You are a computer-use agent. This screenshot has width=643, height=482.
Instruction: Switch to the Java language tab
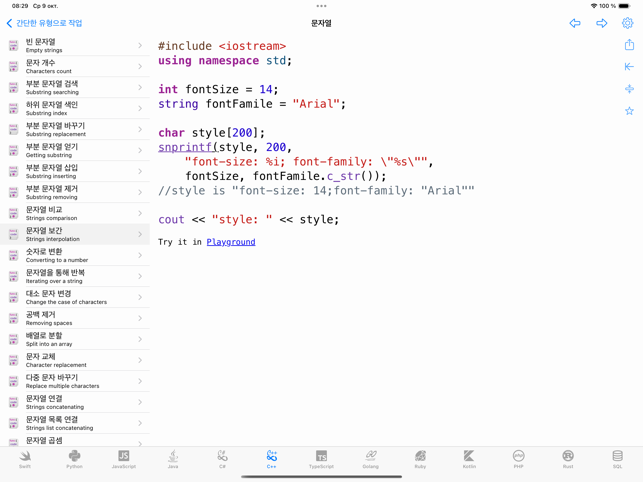point(173,459)
